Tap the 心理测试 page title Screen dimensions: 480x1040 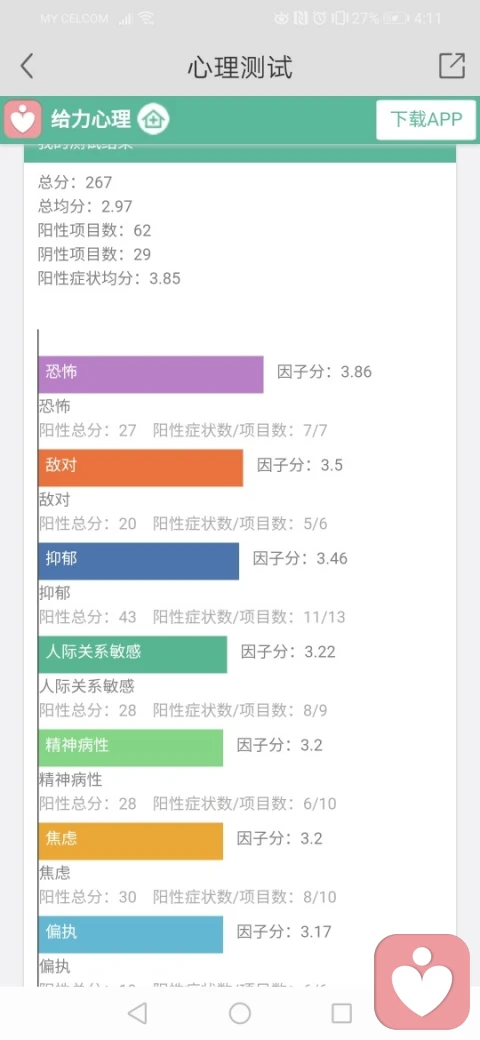[240, 68]
